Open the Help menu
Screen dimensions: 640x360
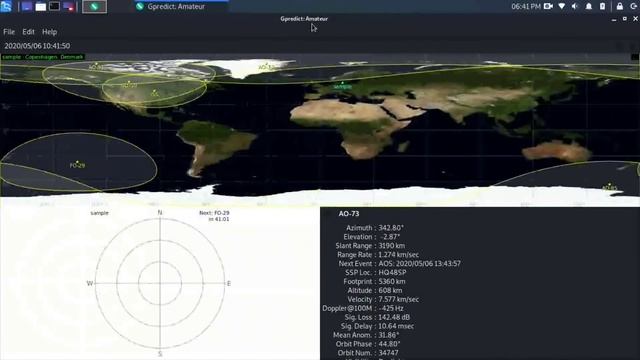click(49, 32)
